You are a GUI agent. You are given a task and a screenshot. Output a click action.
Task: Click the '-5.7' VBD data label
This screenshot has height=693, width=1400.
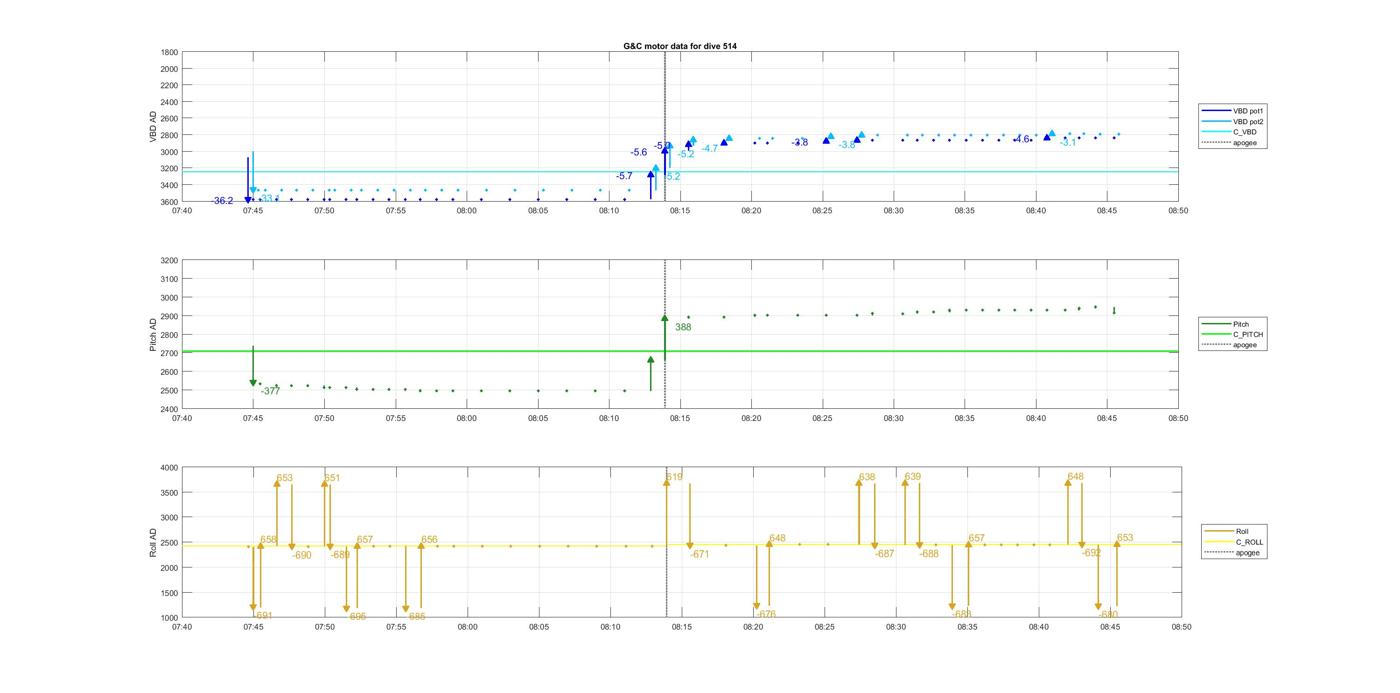click(x=624, y=176)
